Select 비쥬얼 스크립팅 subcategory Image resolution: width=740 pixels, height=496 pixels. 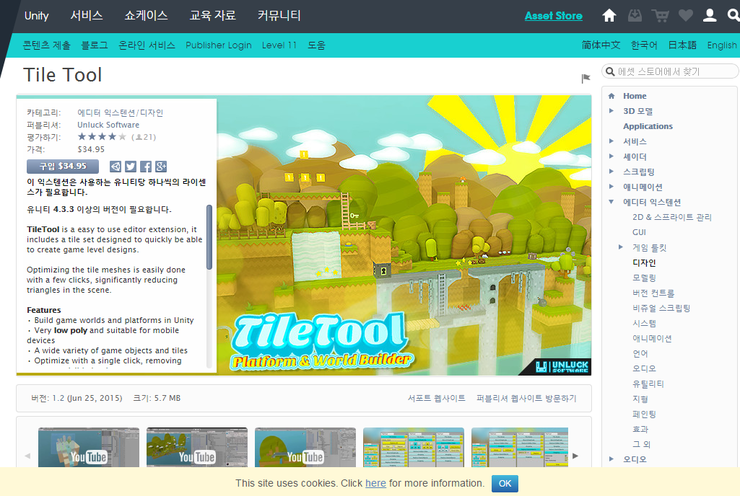tap(661, 308)
